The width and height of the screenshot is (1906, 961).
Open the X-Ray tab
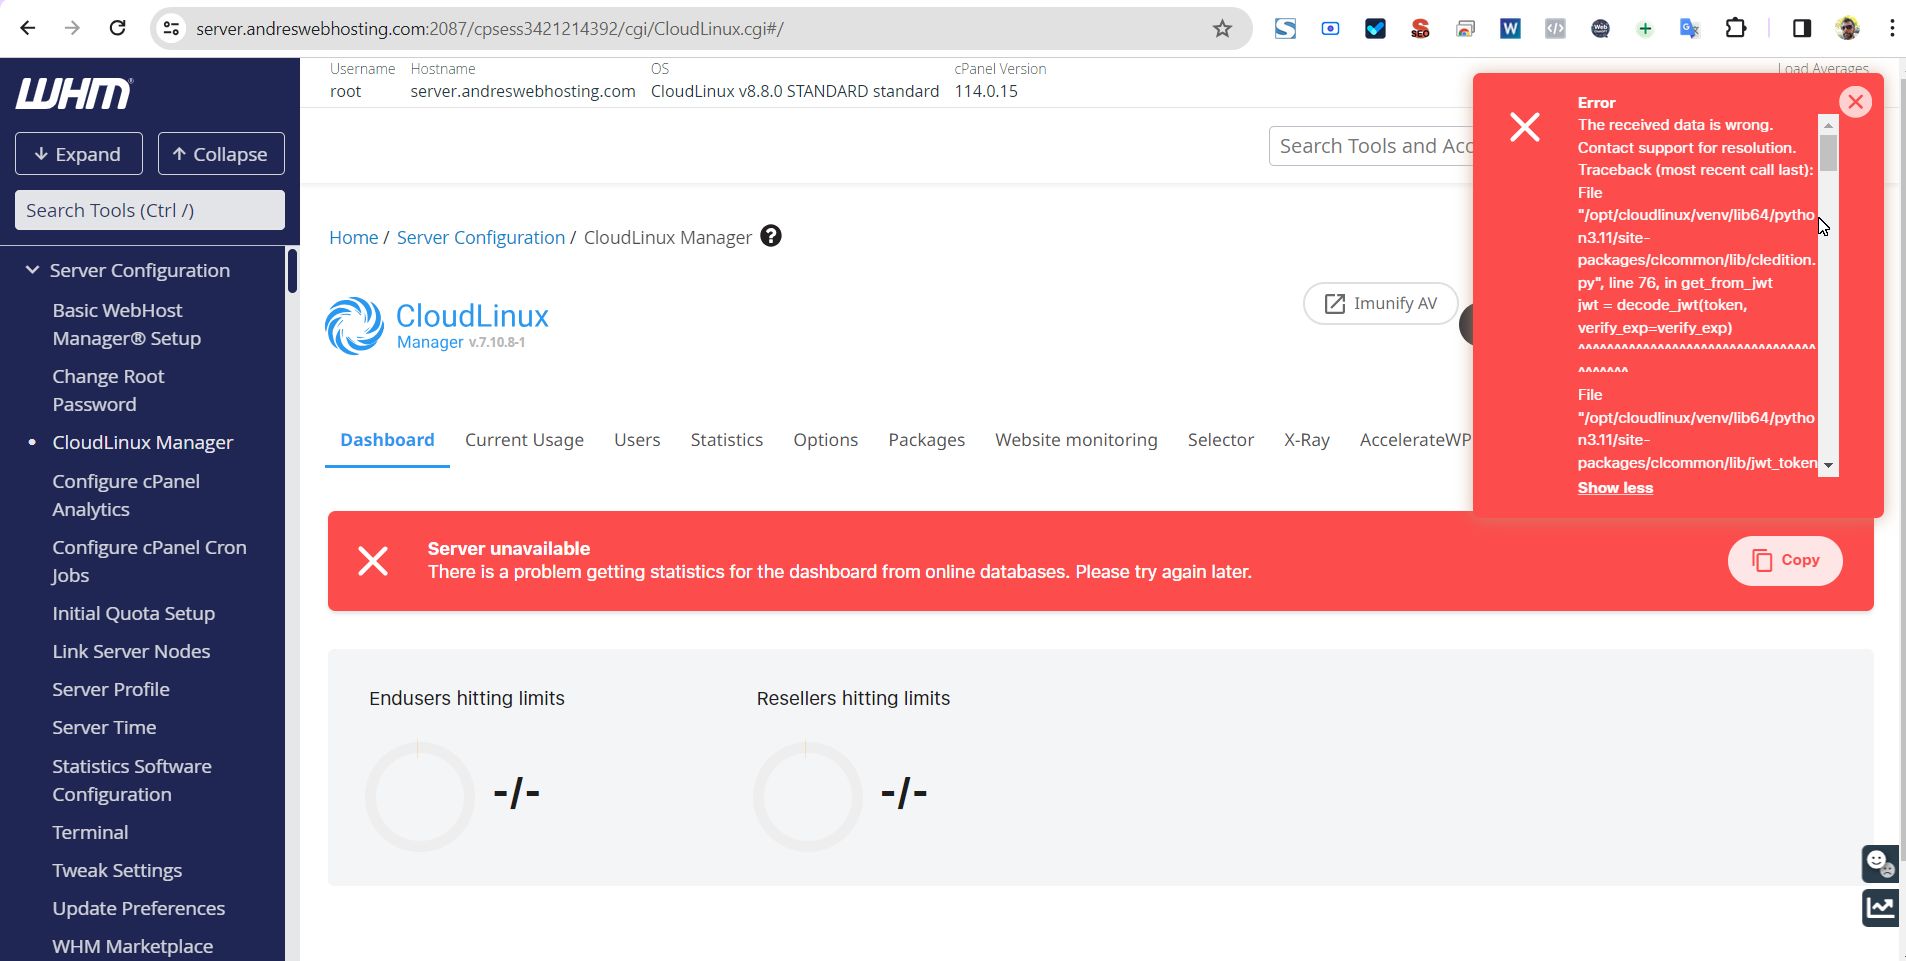tap(1307, 440)
